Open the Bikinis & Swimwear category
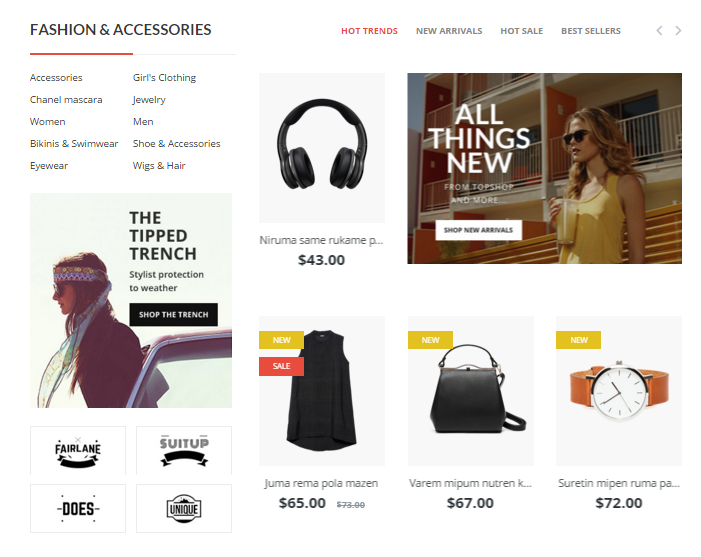The image size is (701, 557). [74, 143]
